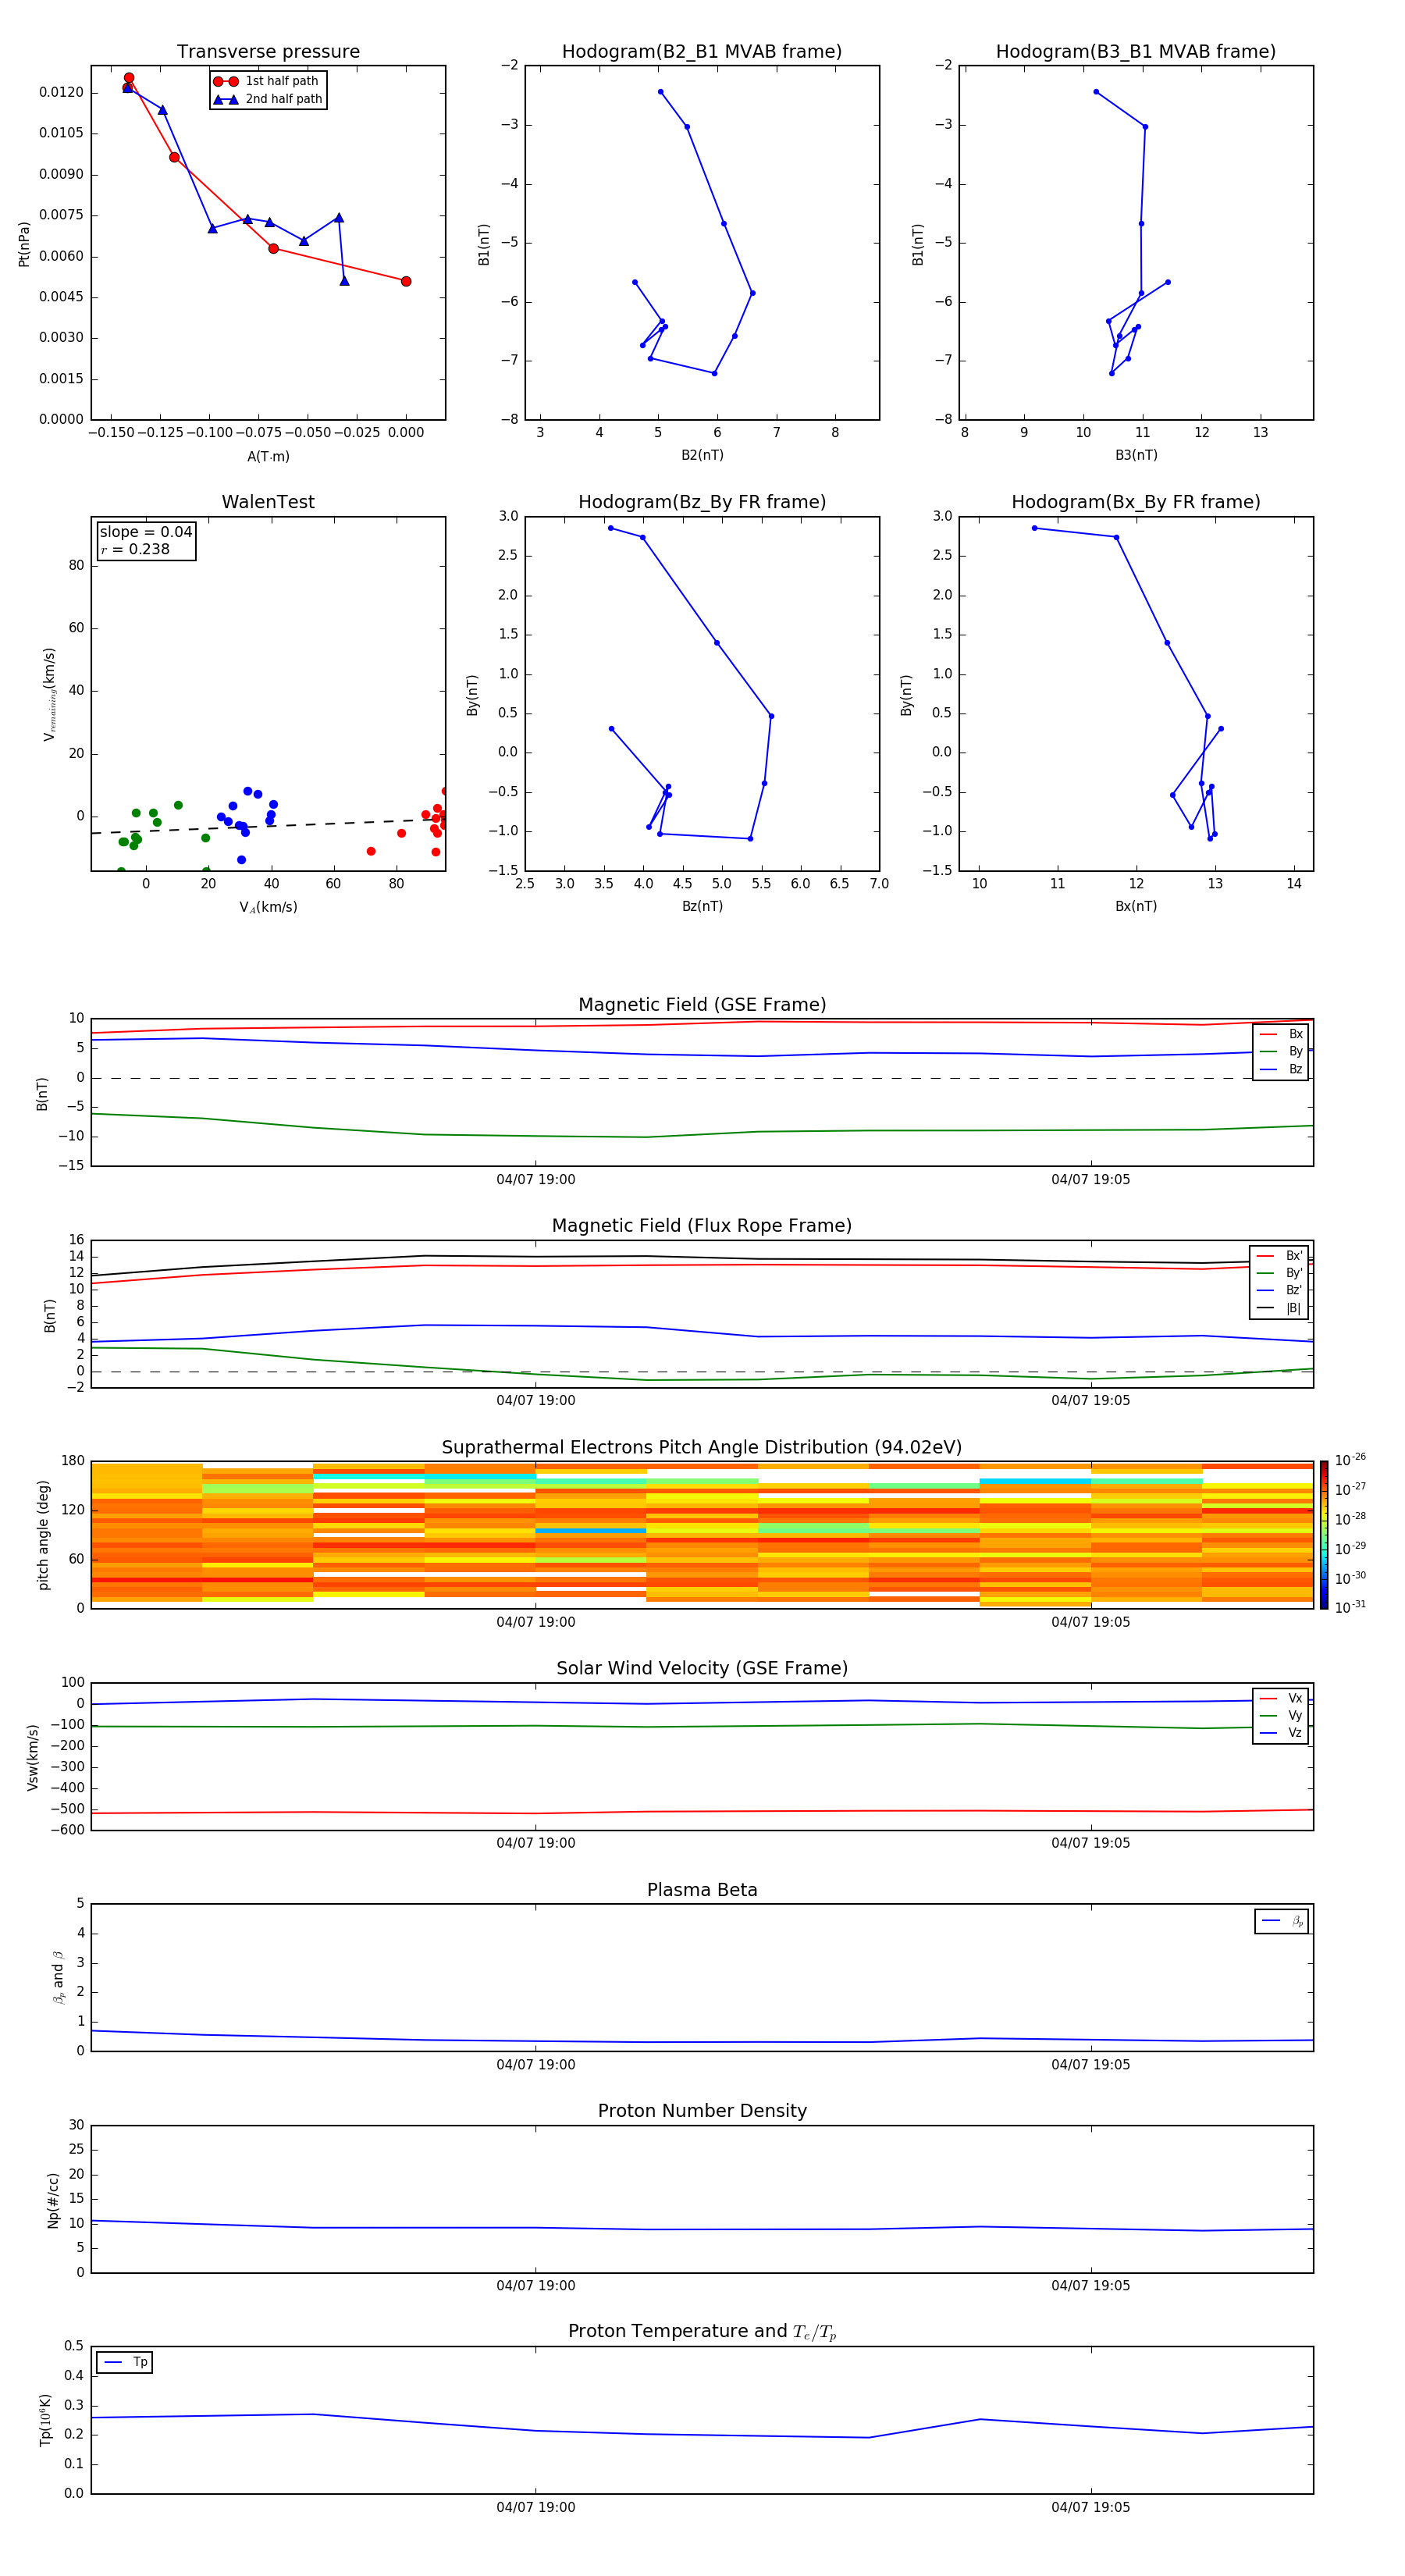Click the 'B3(nT)' x-axis label
The image size is (1405, 2576).
coord(1136,455)
